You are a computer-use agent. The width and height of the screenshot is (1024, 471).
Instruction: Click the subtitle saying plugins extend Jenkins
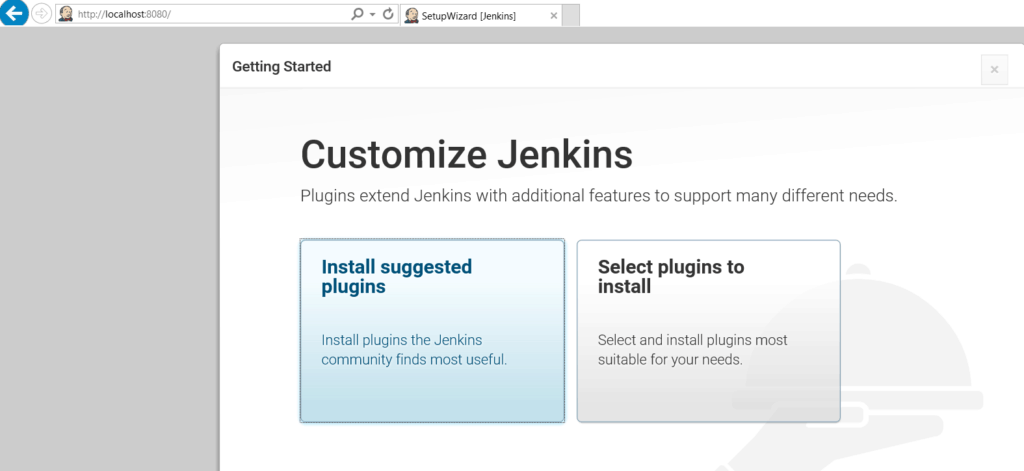point(599,196)
